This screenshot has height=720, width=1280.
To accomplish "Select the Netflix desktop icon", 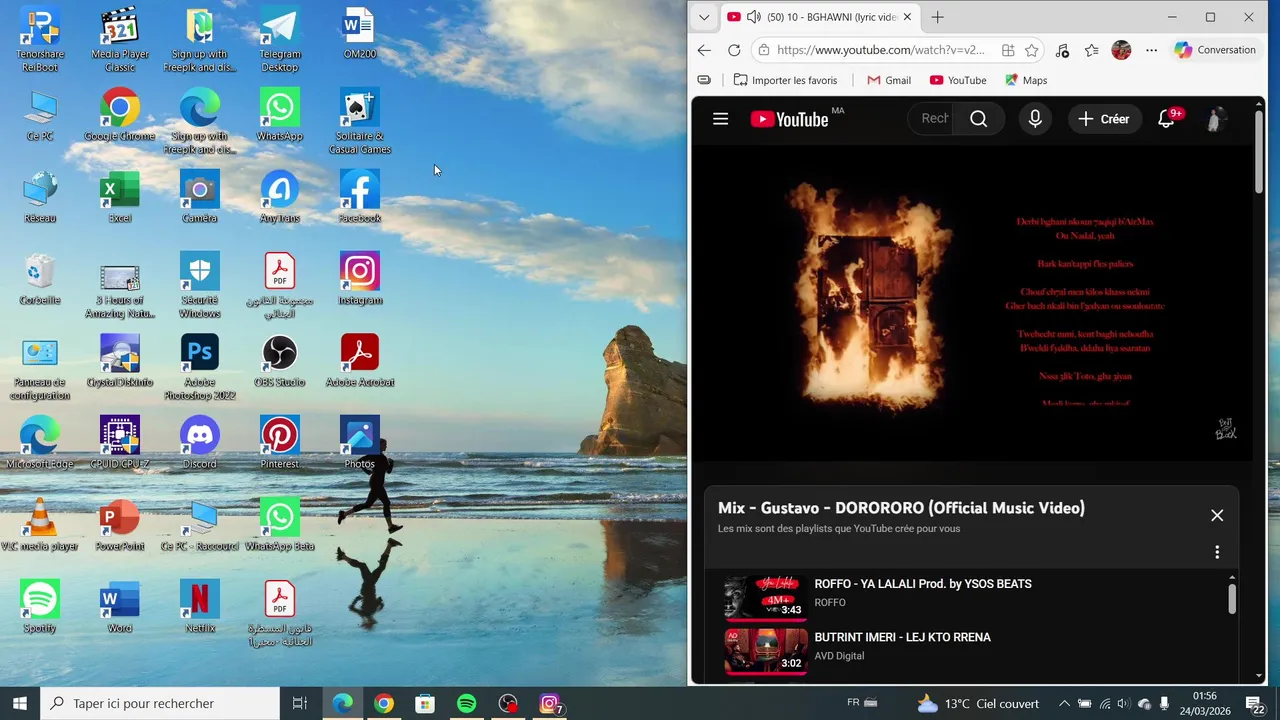I will [200, 607].
